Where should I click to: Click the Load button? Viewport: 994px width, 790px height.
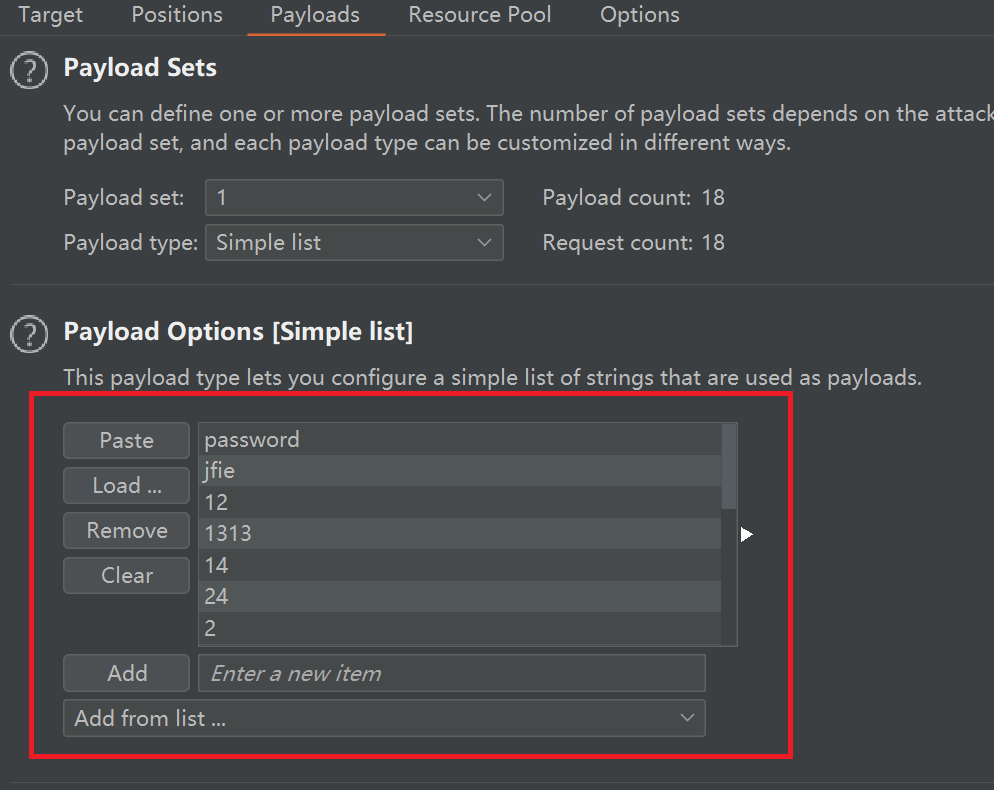[x=126, y=486]
